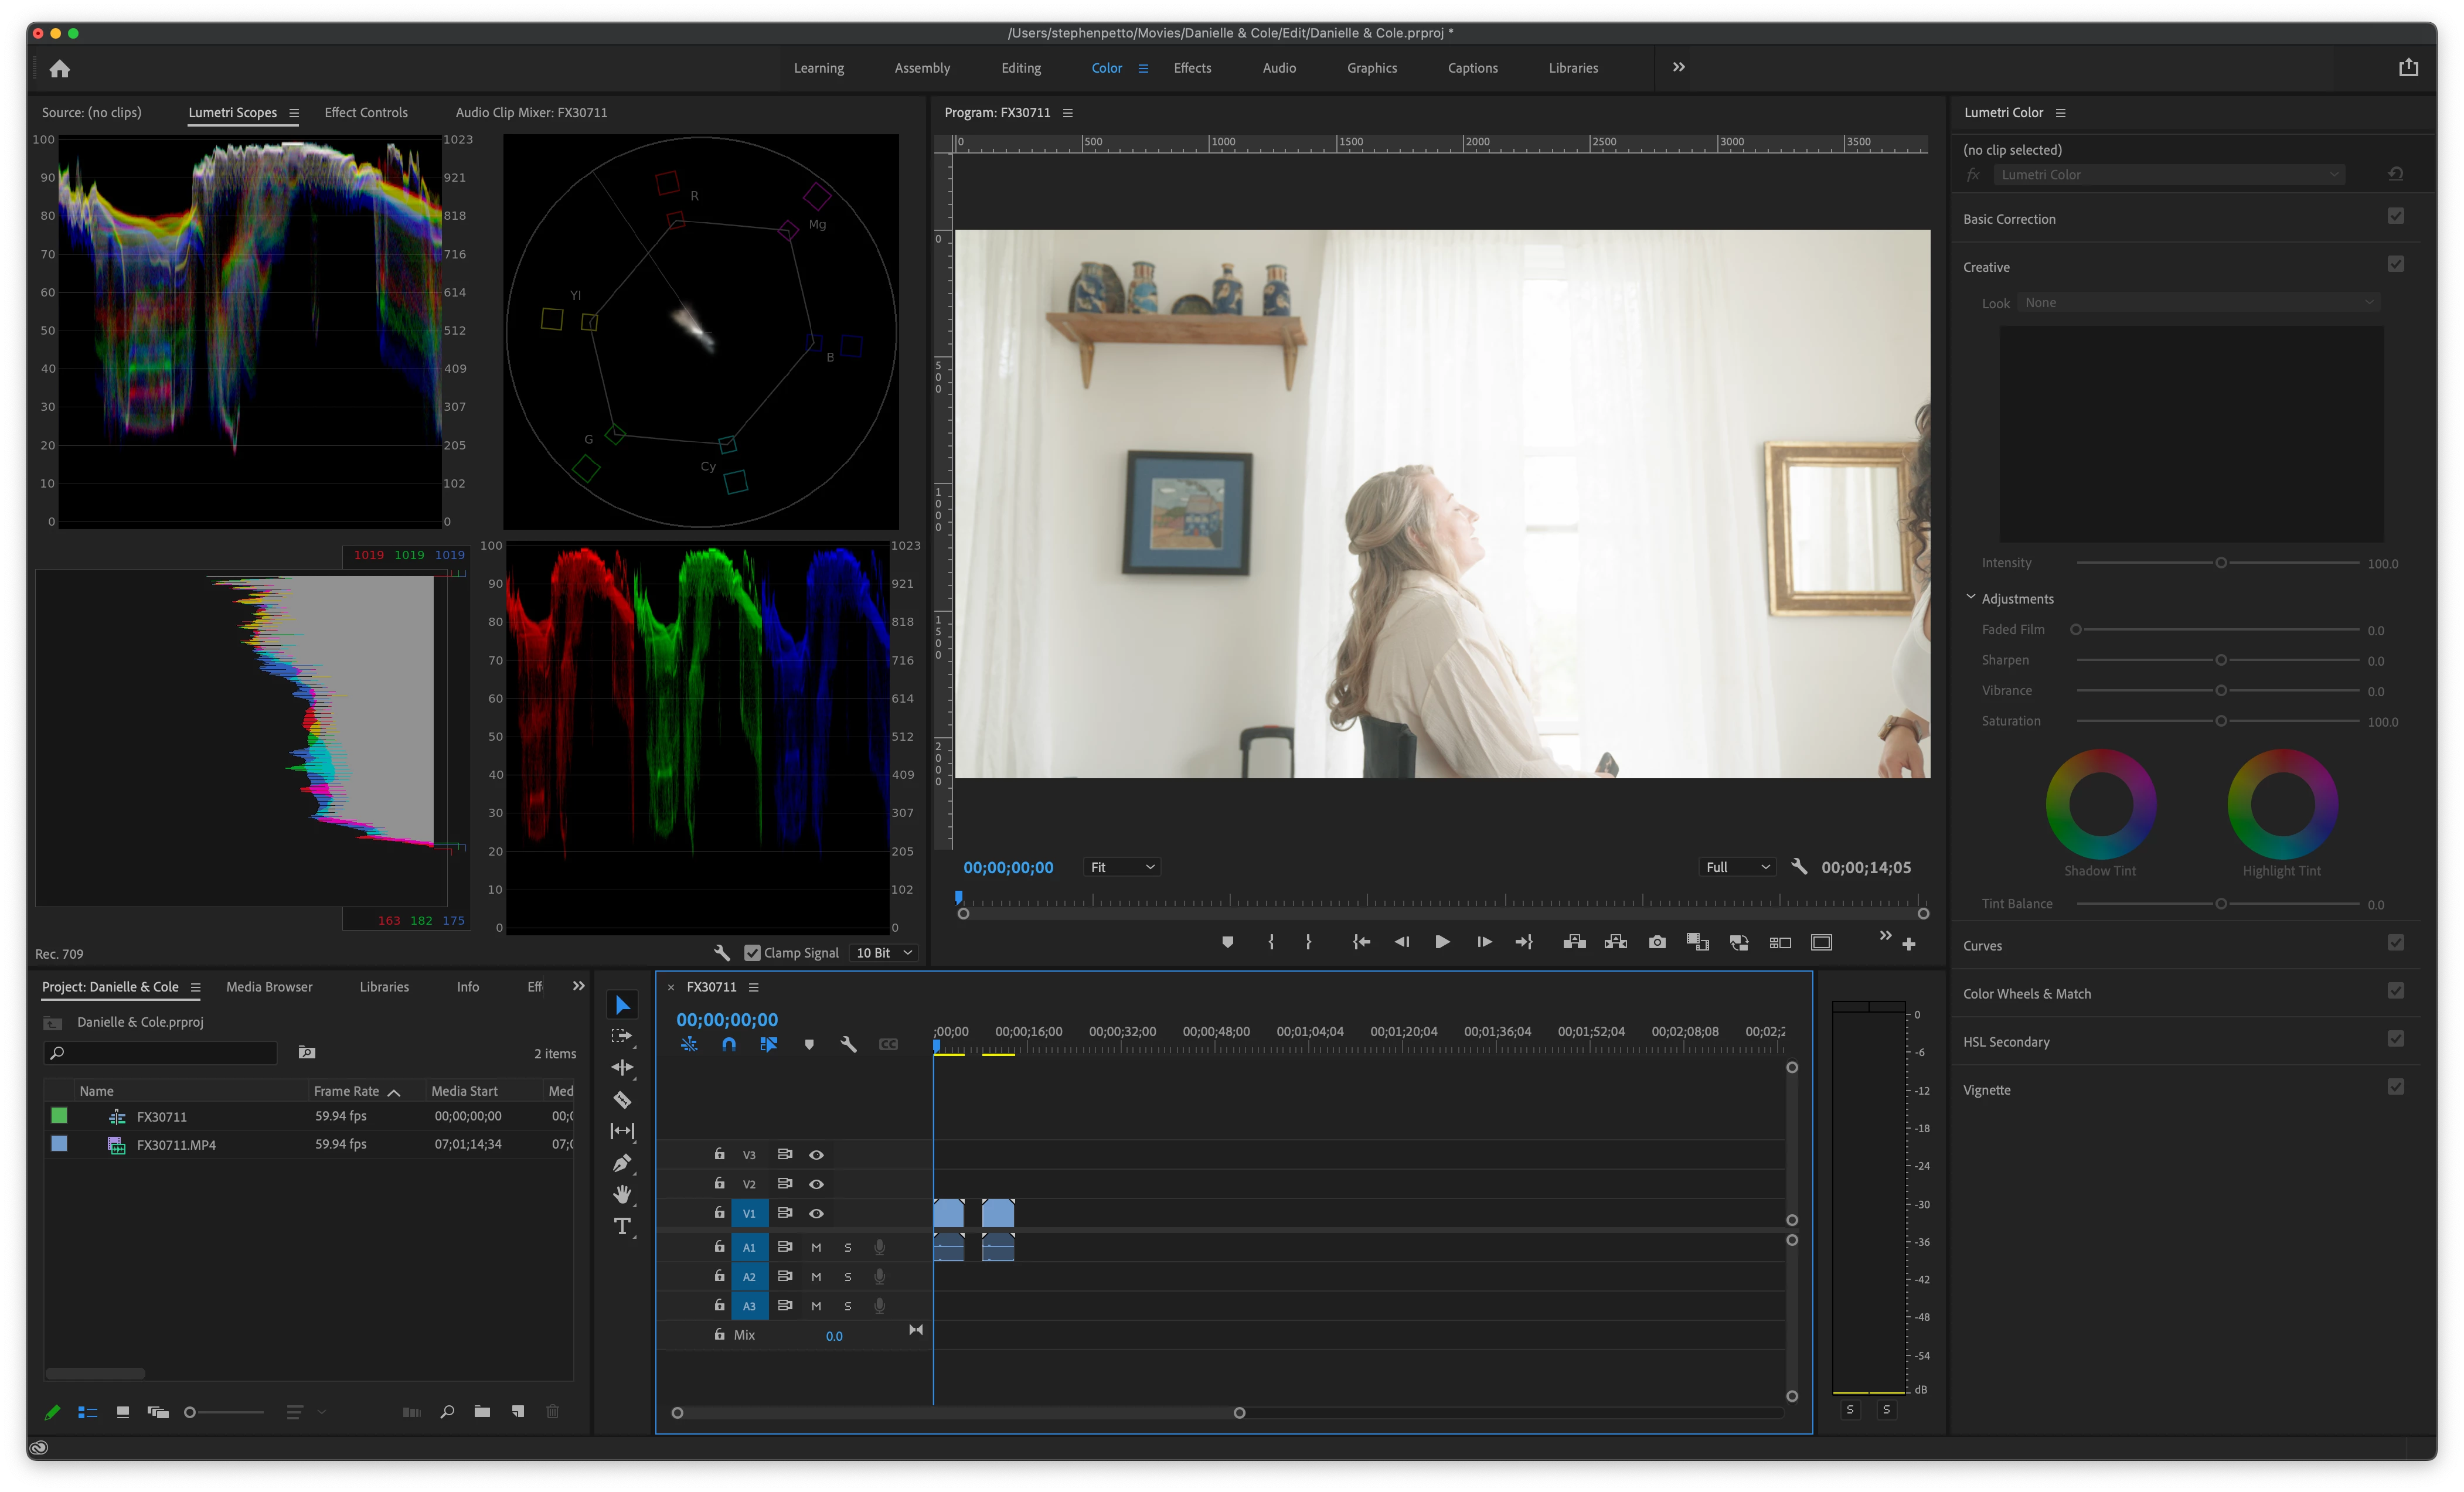
Task: Open the 10 Bit scope dropdown
Action: pyautogui.click(x=884, y=953)
